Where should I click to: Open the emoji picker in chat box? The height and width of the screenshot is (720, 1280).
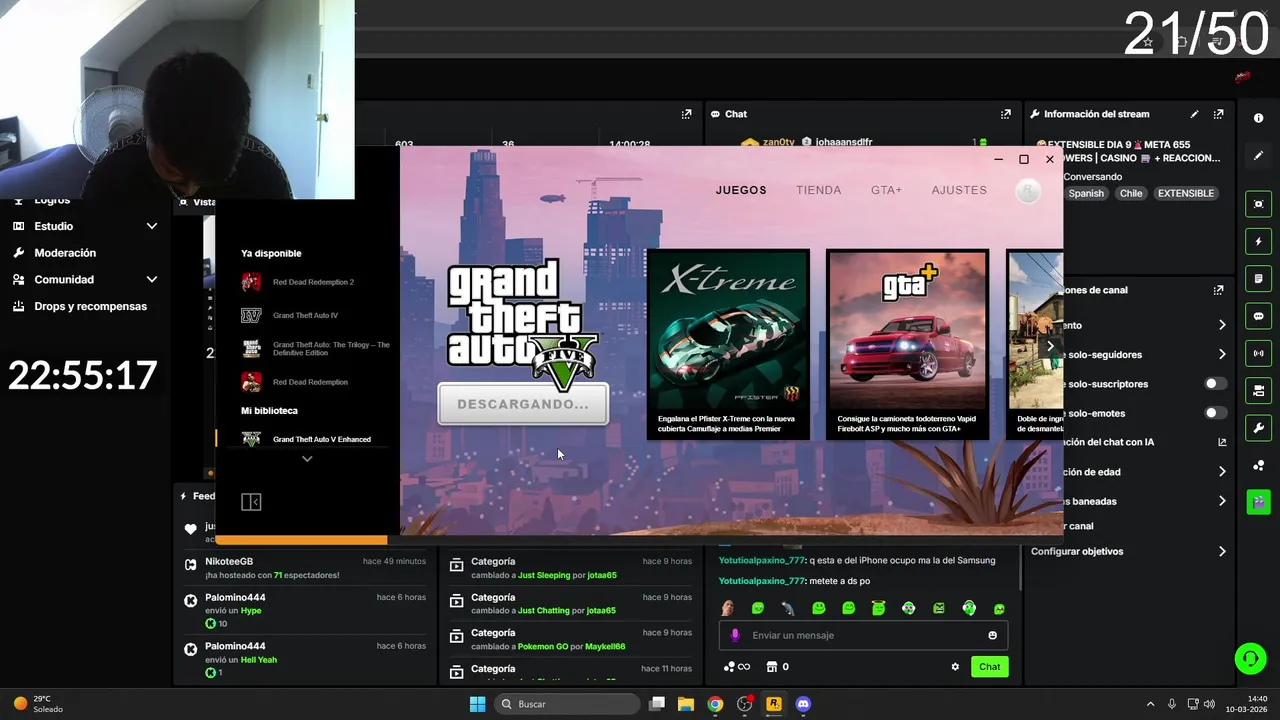tap(992, 635)
